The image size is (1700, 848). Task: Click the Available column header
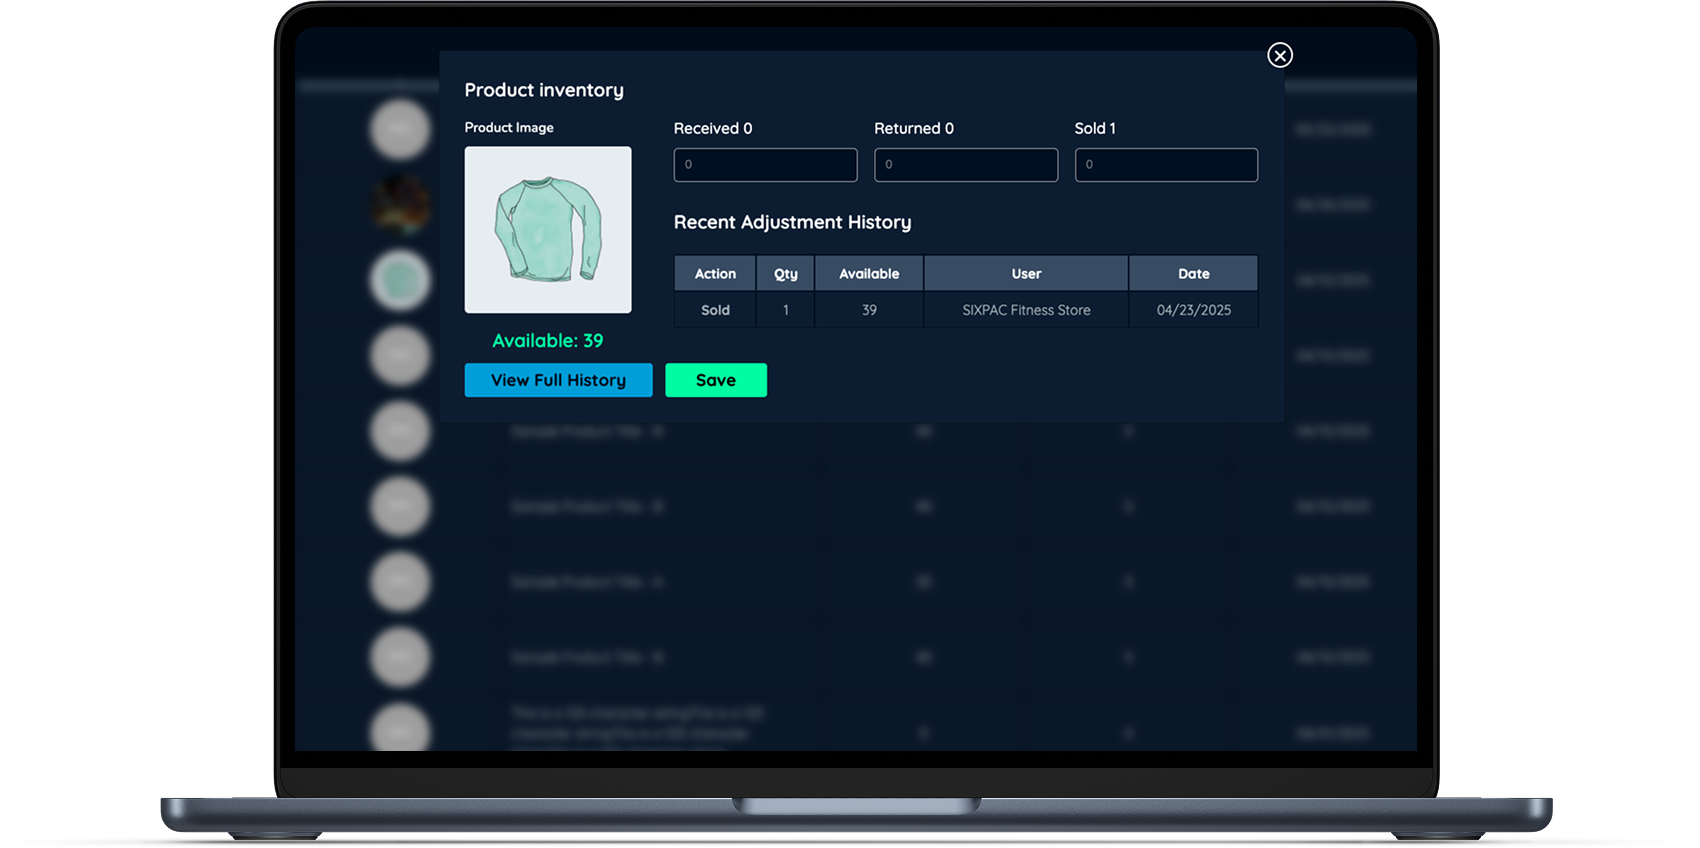[869, 273]
